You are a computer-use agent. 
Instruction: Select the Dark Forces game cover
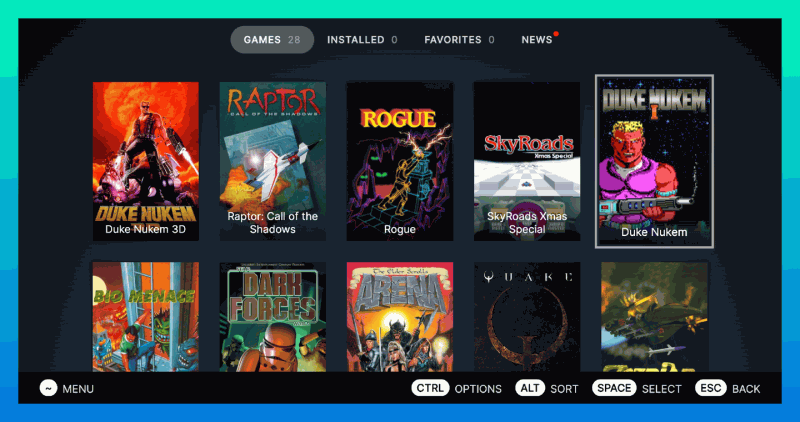click(x=272, y=317)
